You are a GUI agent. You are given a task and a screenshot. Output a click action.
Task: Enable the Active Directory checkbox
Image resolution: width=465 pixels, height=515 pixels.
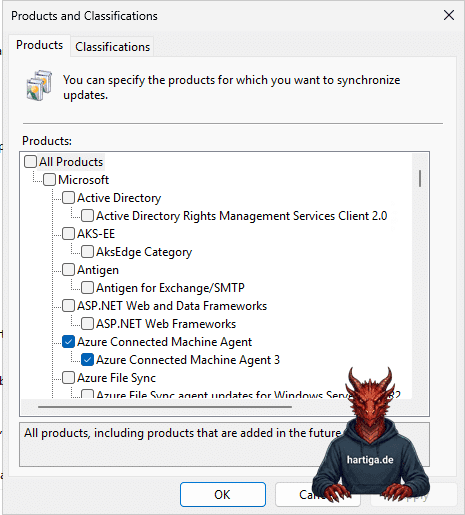pyautogui.click(x=68, y=198)
